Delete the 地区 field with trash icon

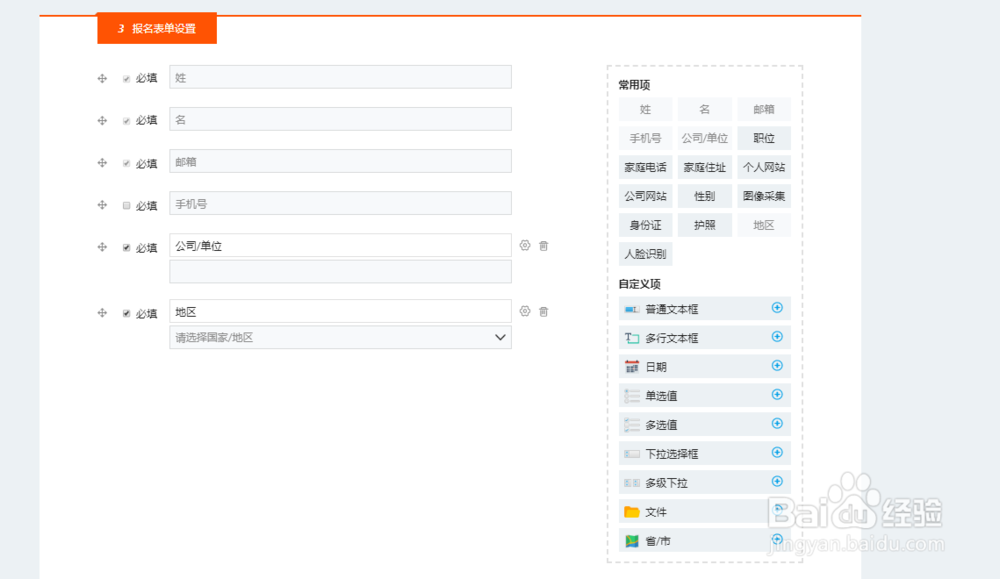pyautogui.click(x=543, y=311)
